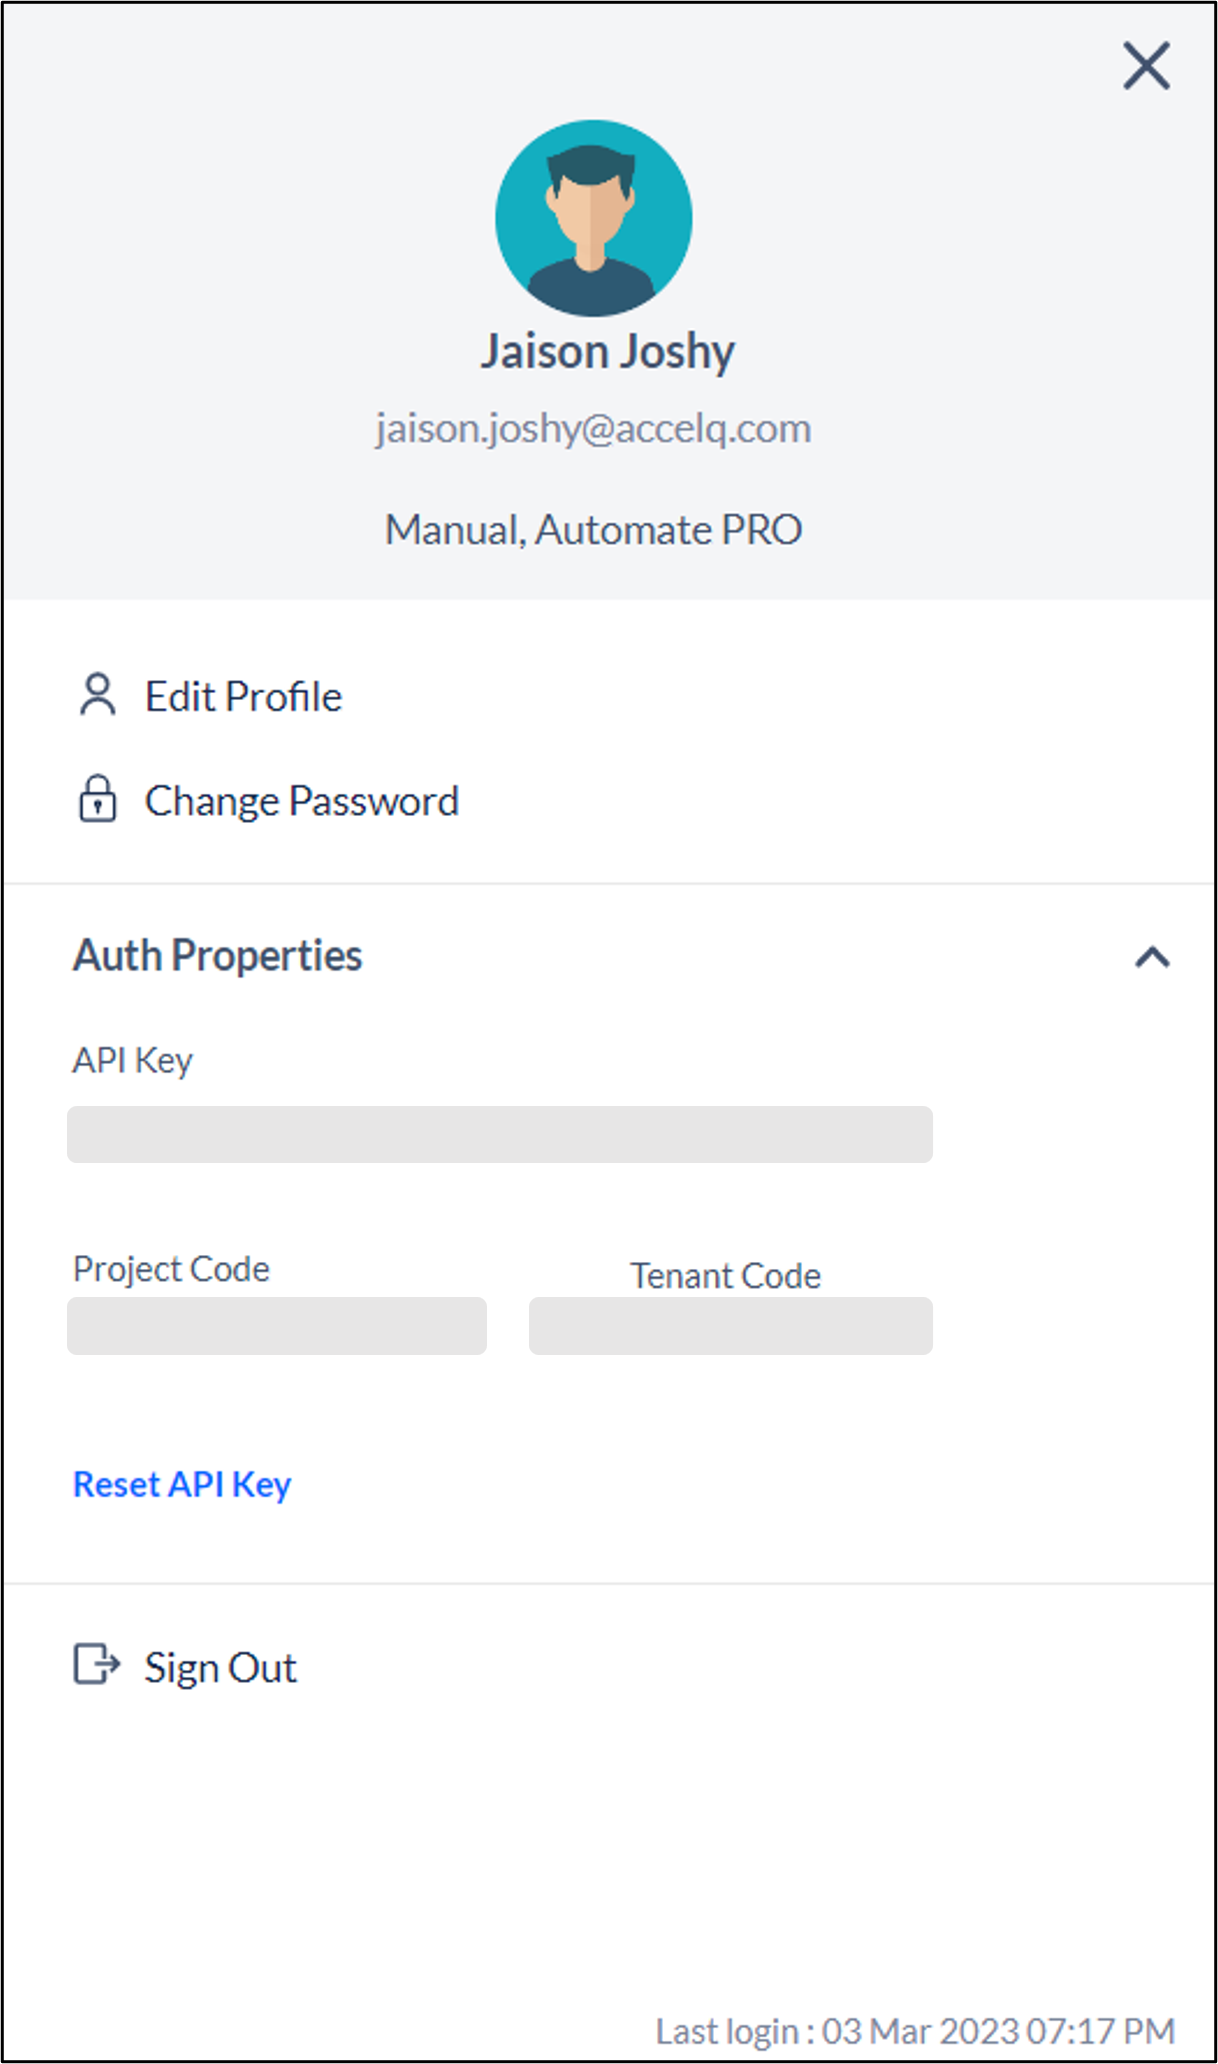Select the Change Password option
Screen dimensions: 1218x2064
(x=302, y=801)
